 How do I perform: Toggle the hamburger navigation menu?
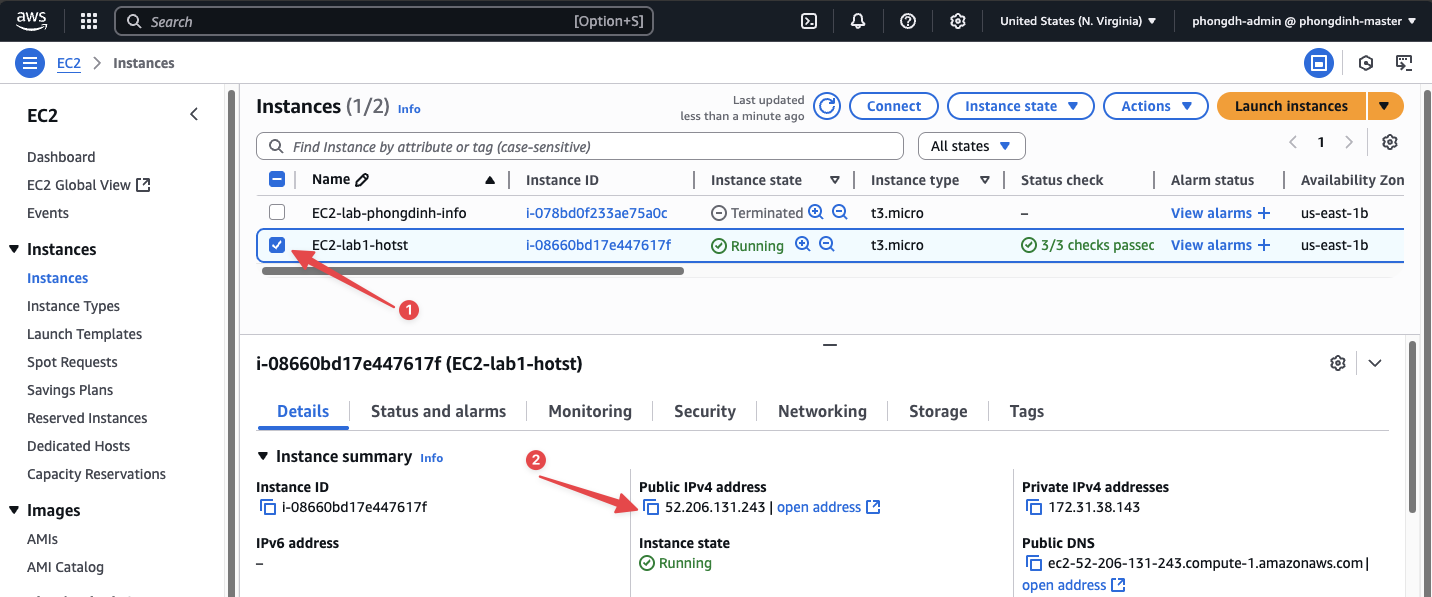pos(30,63)
